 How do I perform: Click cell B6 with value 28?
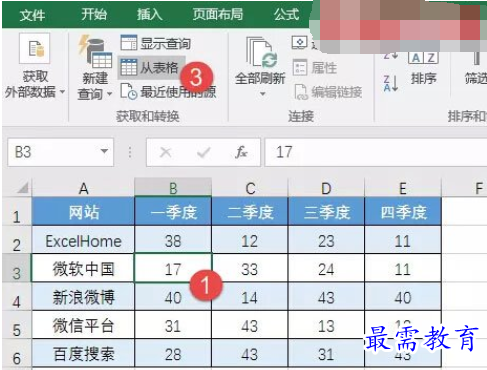(173, 353)
